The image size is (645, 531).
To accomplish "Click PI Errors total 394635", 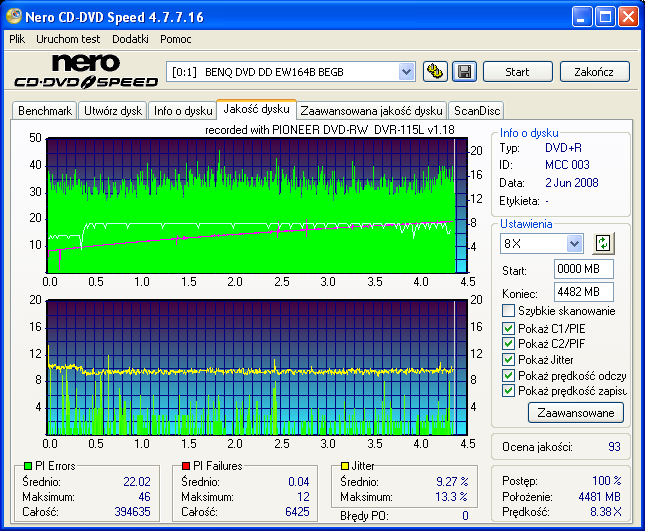I will [132, 512].
